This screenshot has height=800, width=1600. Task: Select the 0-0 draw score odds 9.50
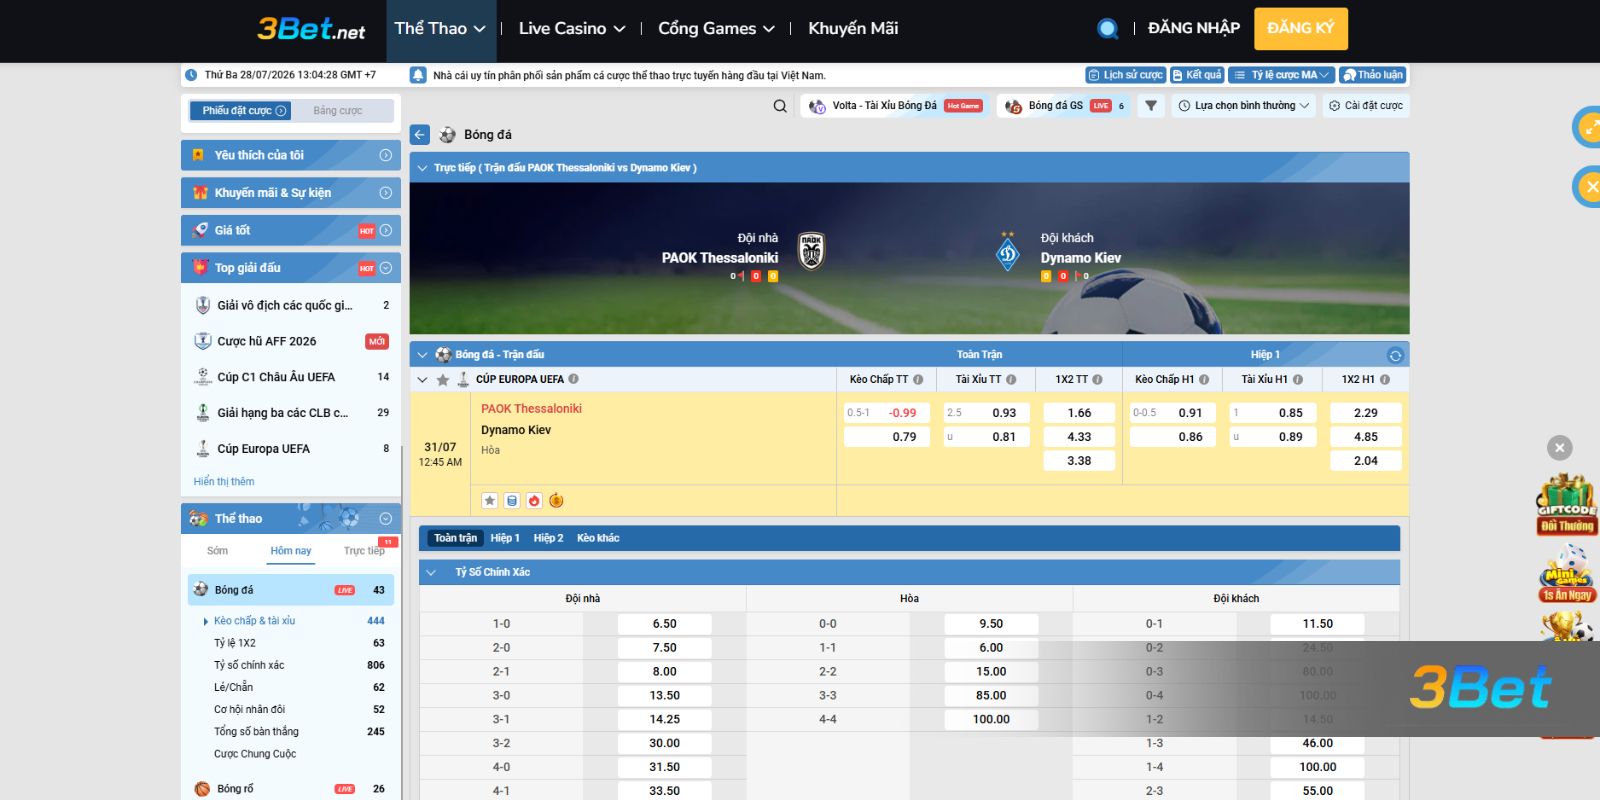[x=991, y=624]
